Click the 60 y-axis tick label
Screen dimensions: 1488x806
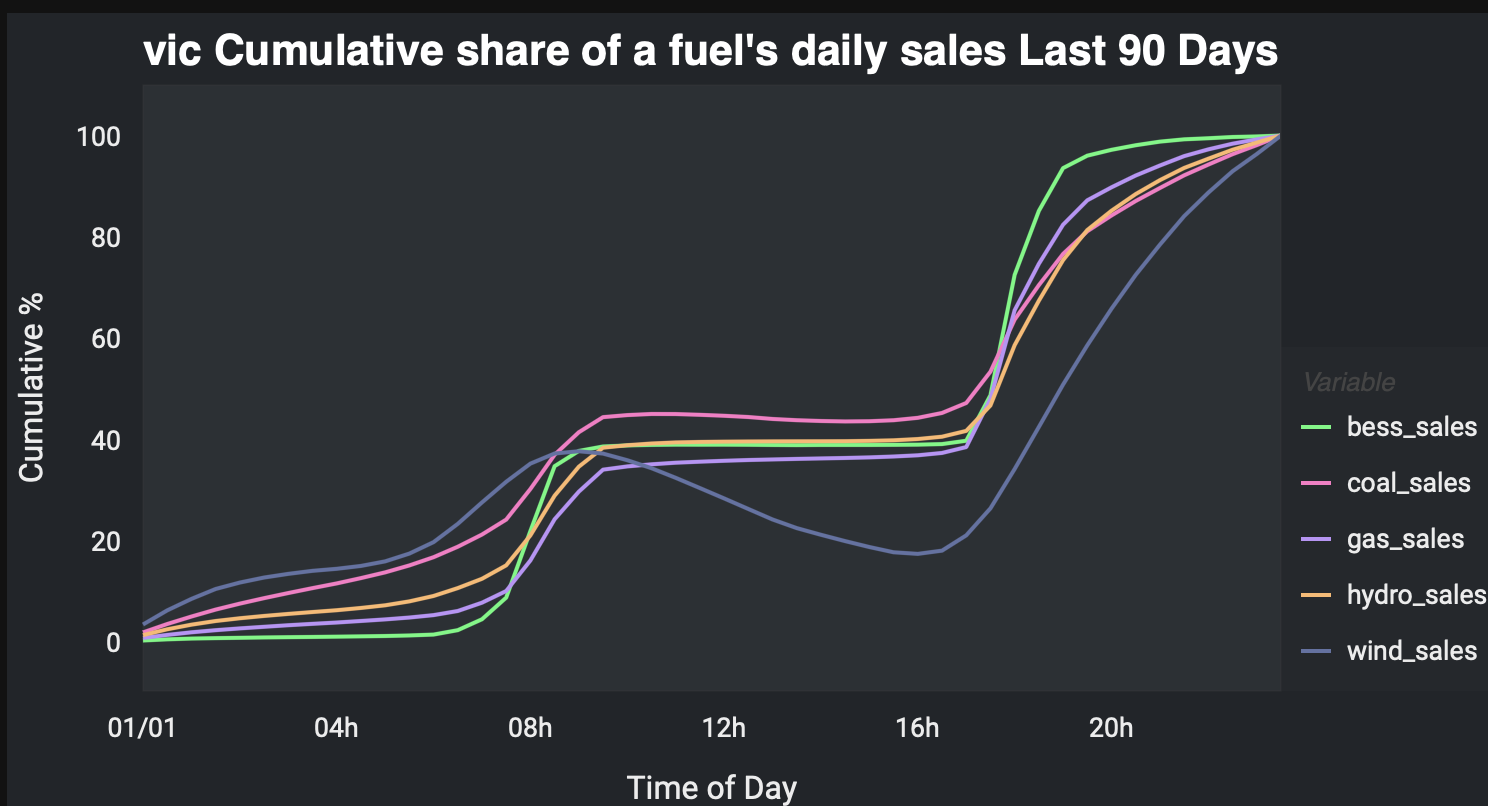click(x=105, y=338)
